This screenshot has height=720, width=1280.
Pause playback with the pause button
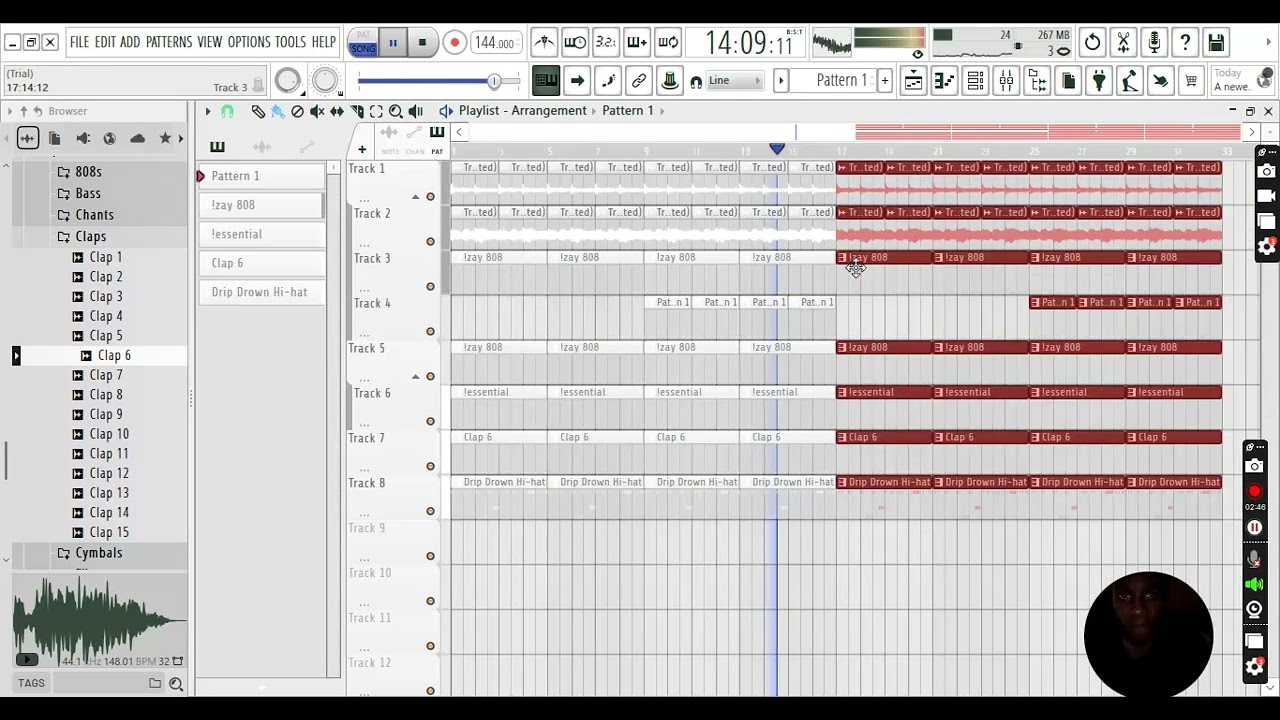(x=393, y=43)
